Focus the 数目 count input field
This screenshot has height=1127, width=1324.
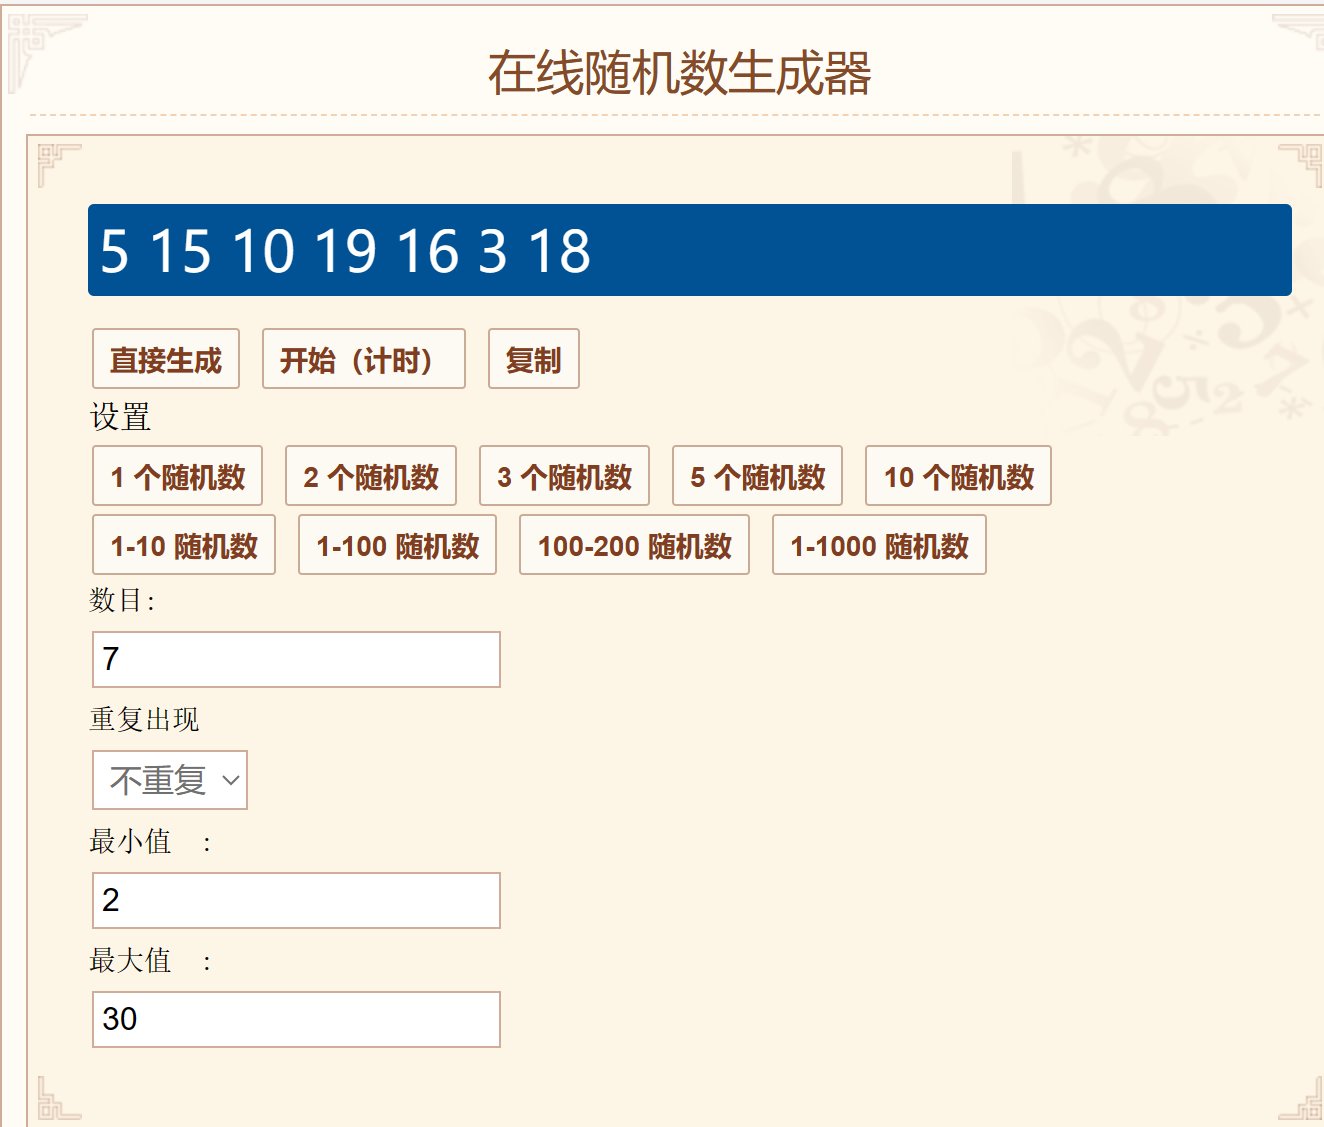pos(296,660)
